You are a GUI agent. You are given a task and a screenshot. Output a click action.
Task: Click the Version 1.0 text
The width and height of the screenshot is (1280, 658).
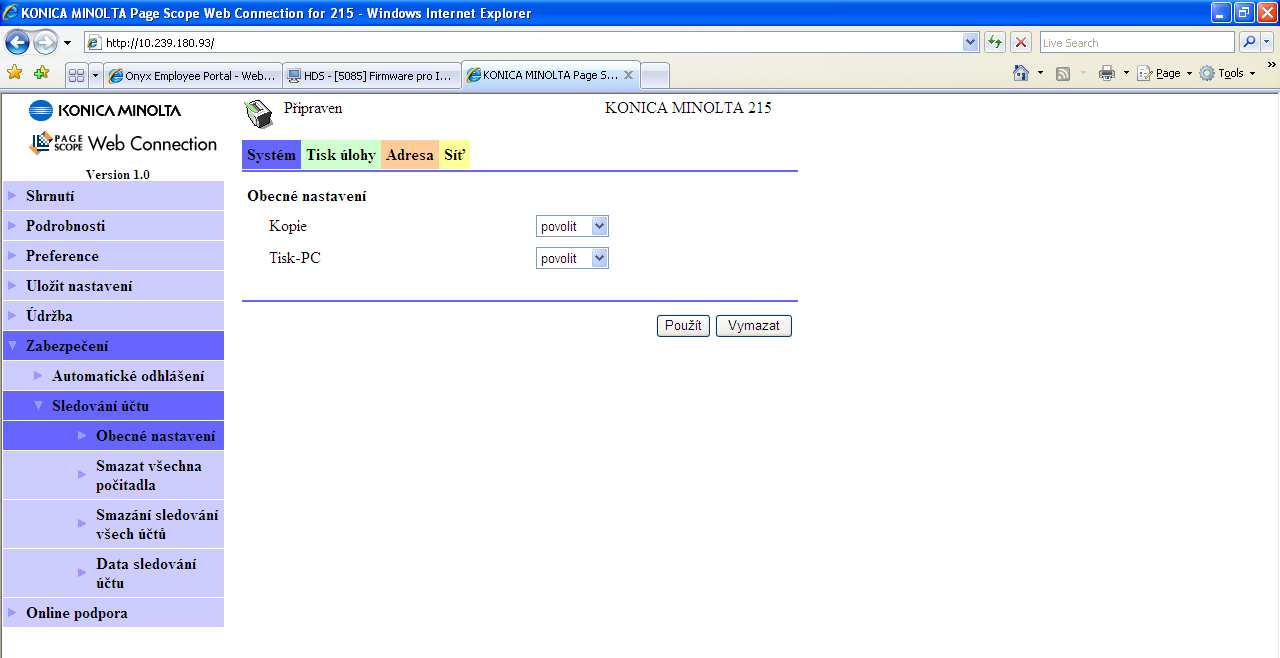point(118,174)
